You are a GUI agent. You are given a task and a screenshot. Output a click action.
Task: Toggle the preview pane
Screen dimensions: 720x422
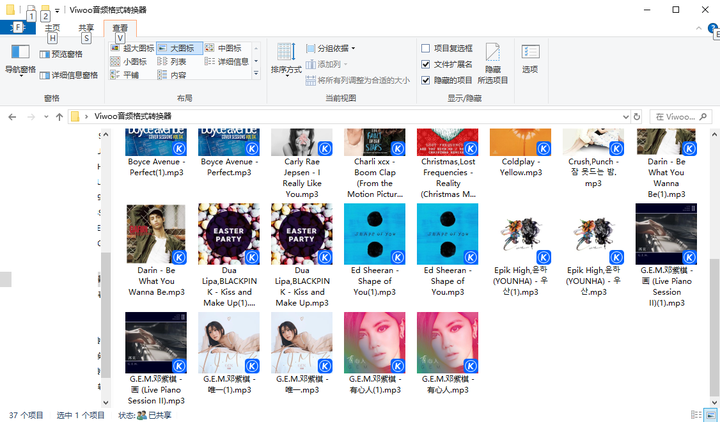[x=61, y=54]
